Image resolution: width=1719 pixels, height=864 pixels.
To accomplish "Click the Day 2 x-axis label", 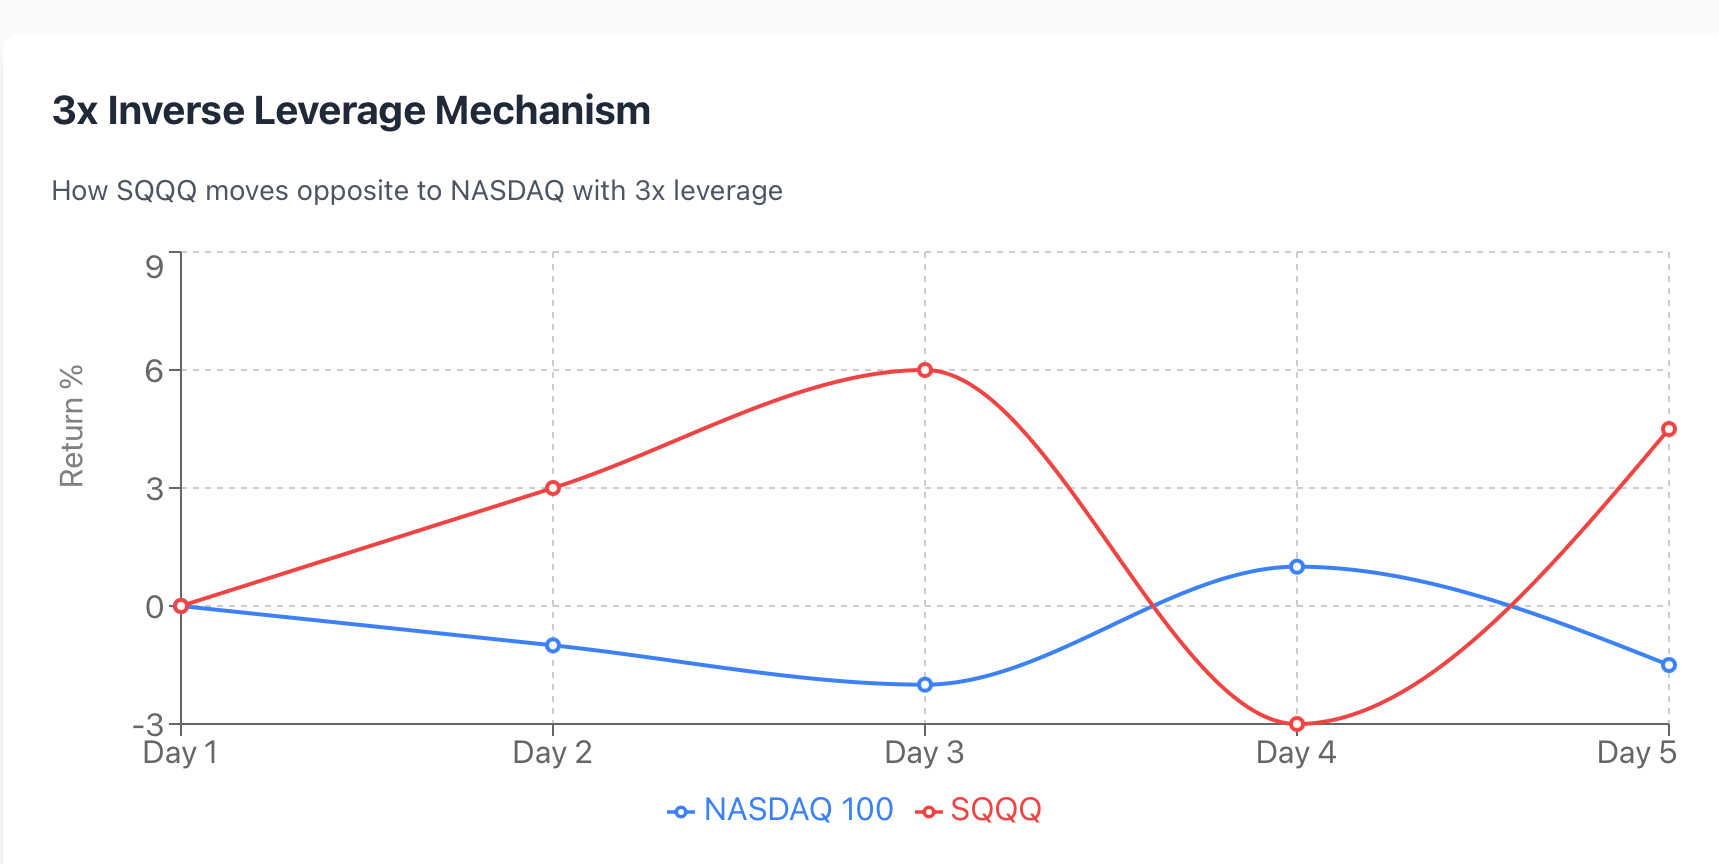I will coord(552,752).
